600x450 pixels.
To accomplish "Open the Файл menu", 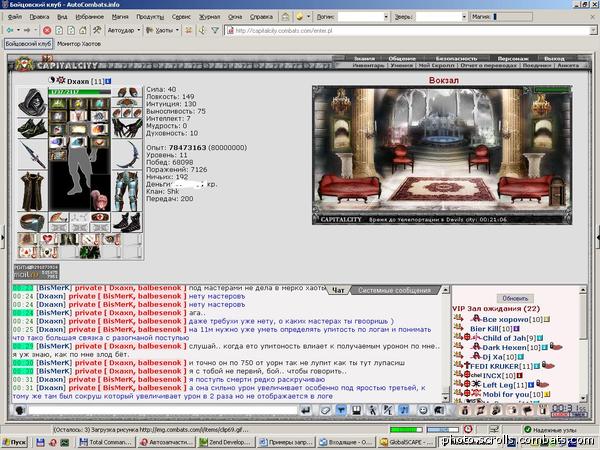I will [15, 17].
